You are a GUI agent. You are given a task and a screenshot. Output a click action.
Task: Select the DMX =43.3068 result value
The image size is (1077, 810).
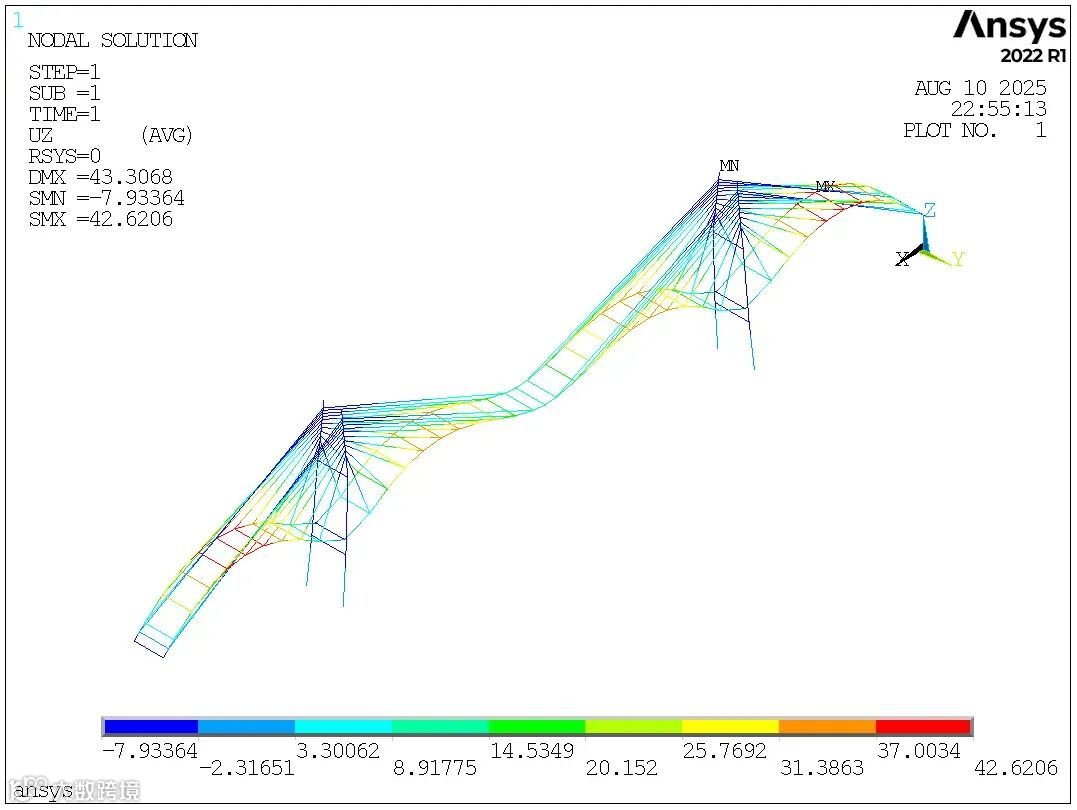point(102,177)
